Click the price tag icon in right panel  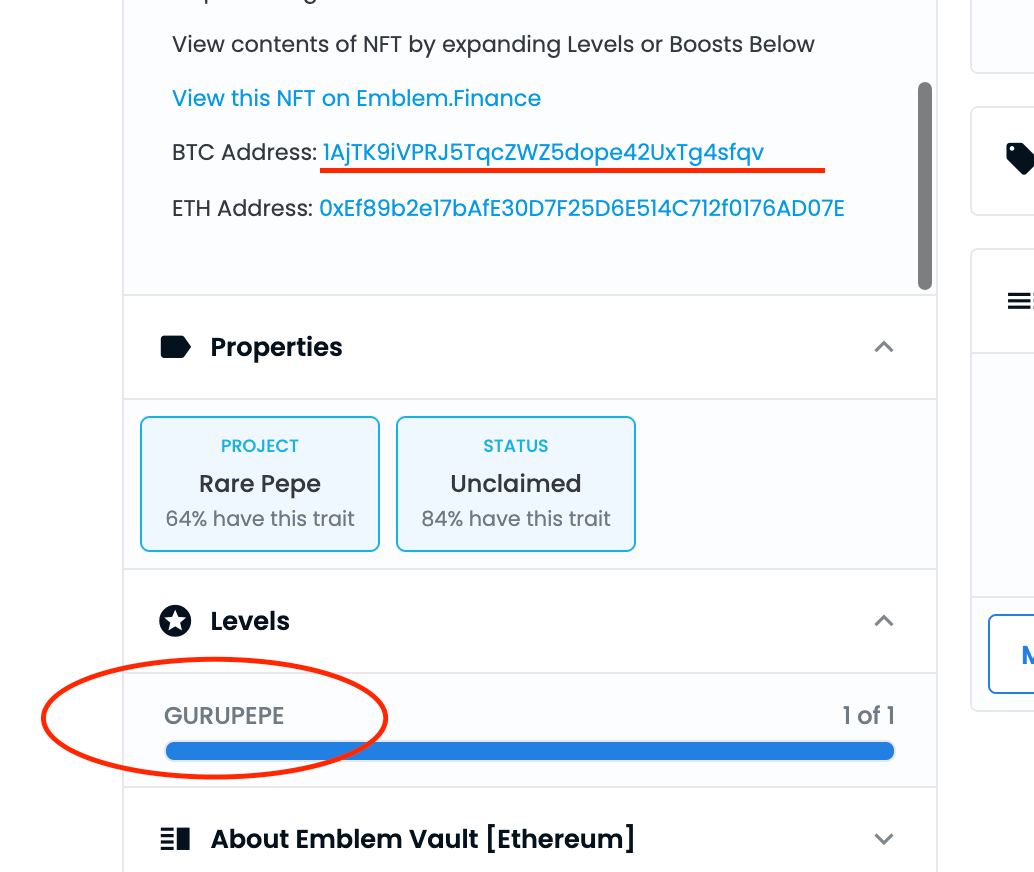coord(1019,158)
